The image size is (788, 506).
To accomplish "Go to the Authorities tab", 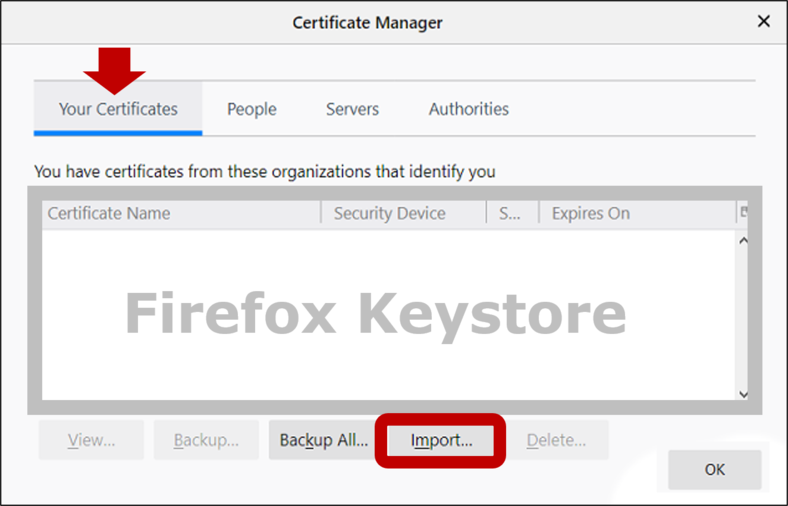I will click(x=468, y=109).
